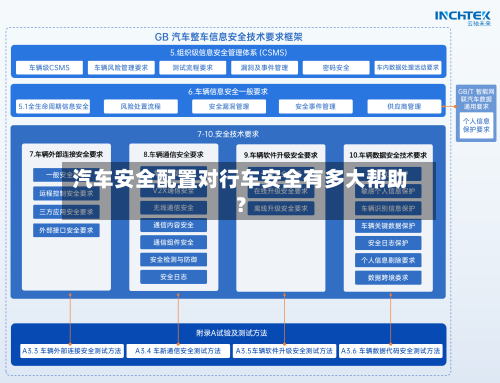Click the A3.6 车辆数据安全测试方法 box
The image size is (500, 383).
pyautogui.click(x=391, y=351)
